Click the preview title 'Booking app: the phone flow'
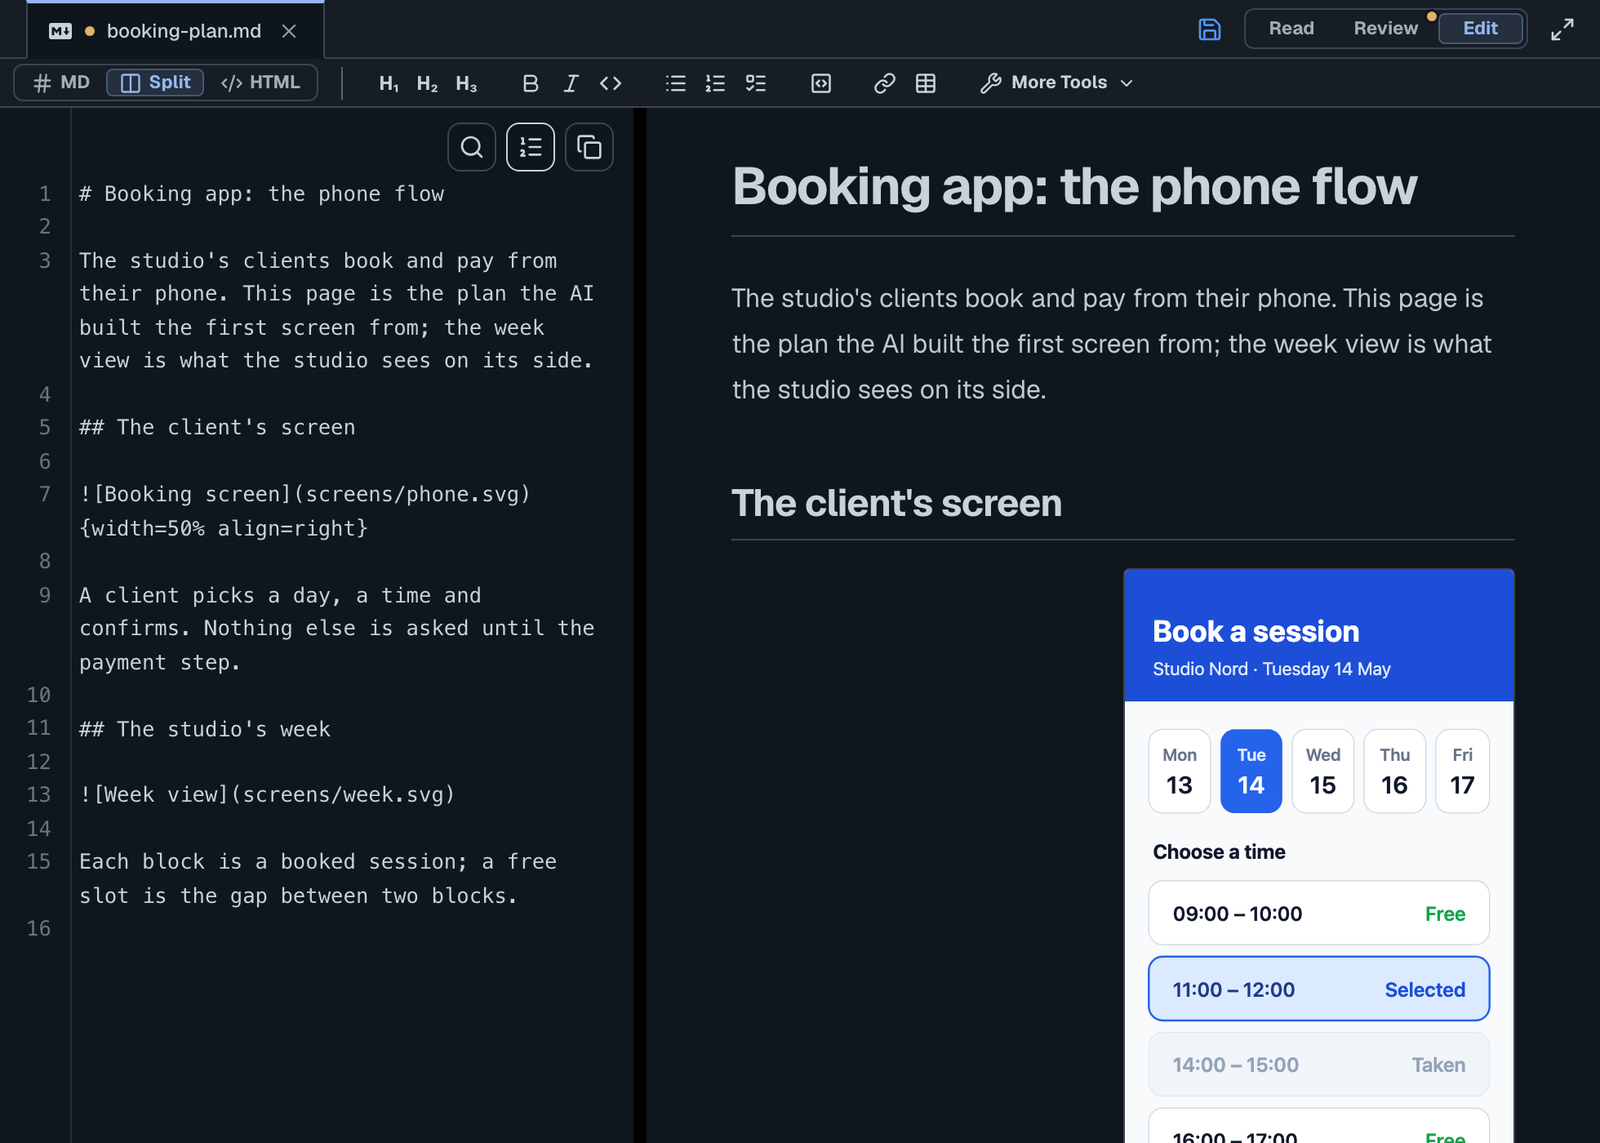The width and height of the screenshot is (1600, 1143). [x=1075, y=187]
